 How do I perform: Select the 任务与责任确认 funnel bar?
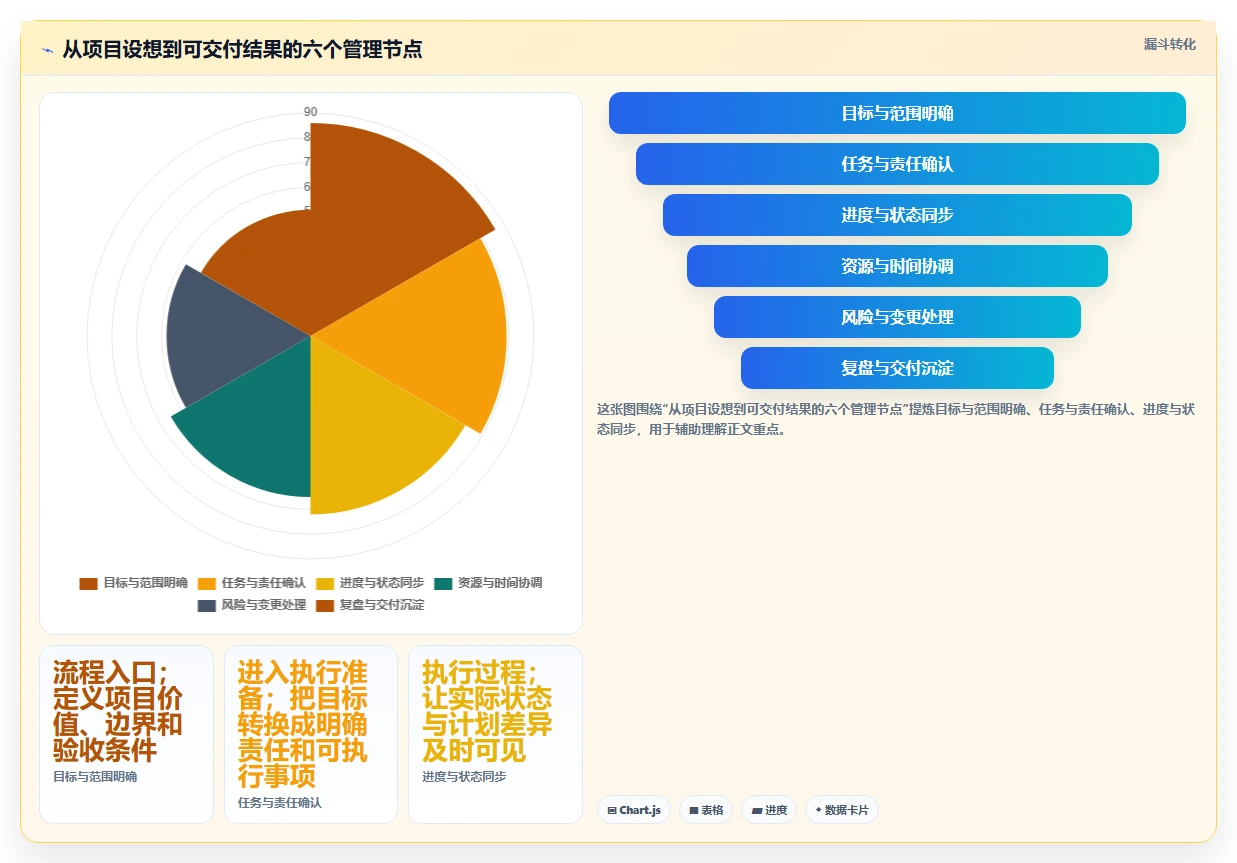[897, 164]
